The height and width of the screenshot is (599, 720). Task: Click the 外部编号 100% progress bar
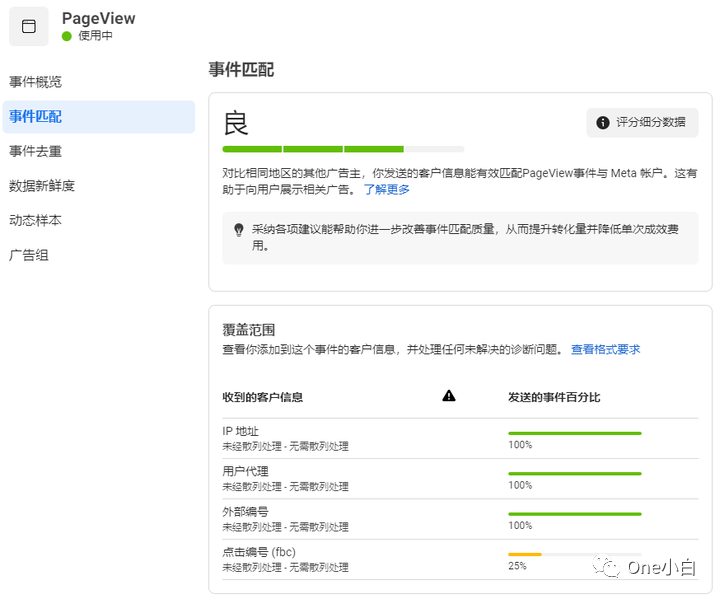(575, 514)
